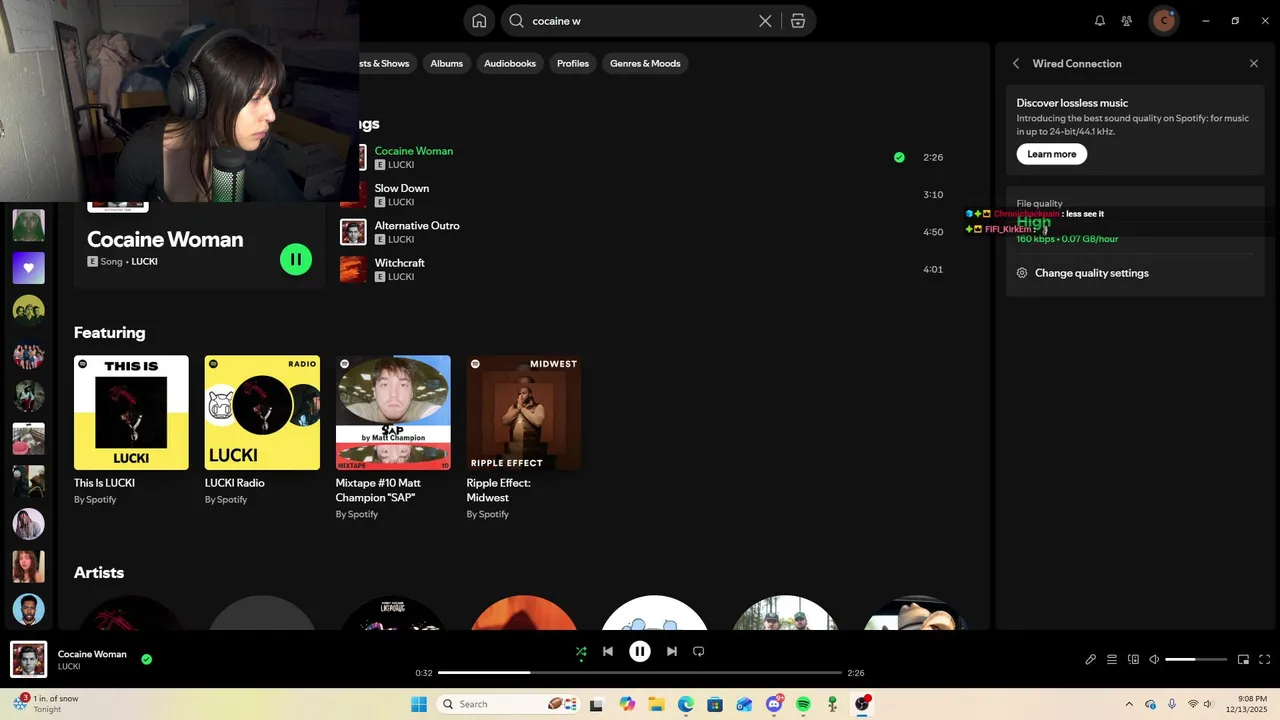
Task: Select the Profiles filter tab
Action: [x=573, y=63]
